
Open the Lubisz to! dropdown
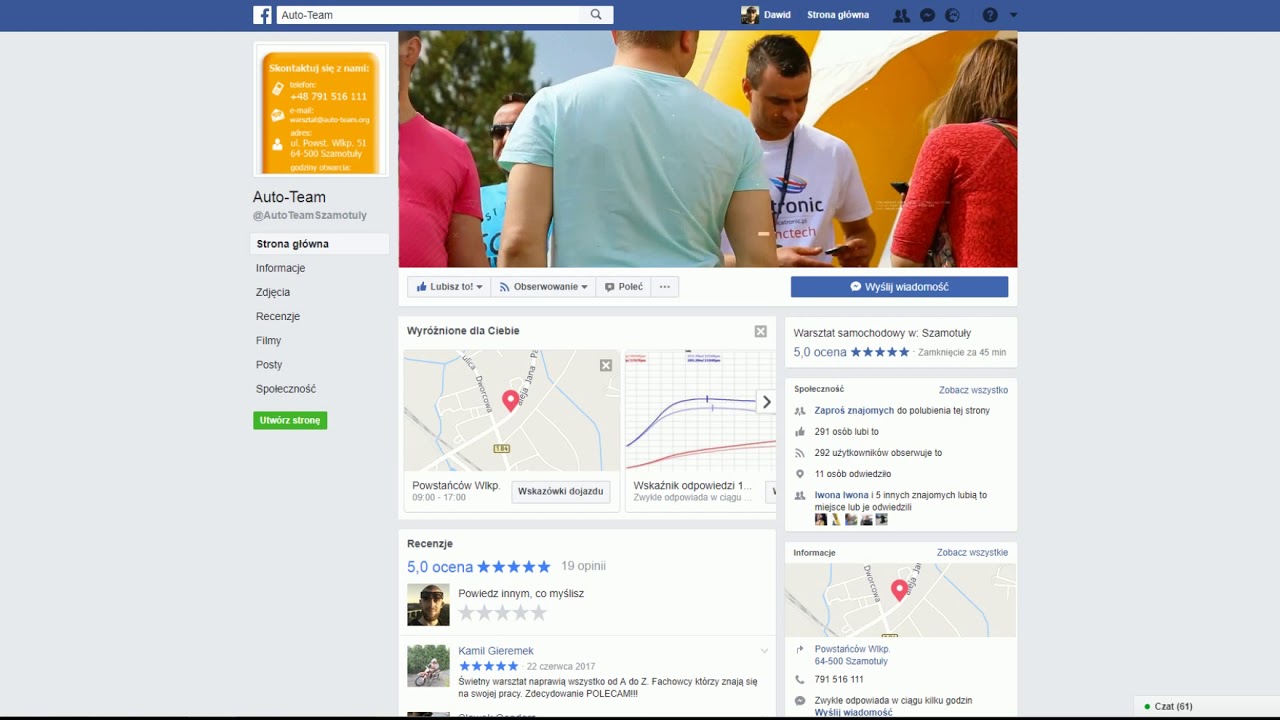pyautogui.click(x=449, y=287)
